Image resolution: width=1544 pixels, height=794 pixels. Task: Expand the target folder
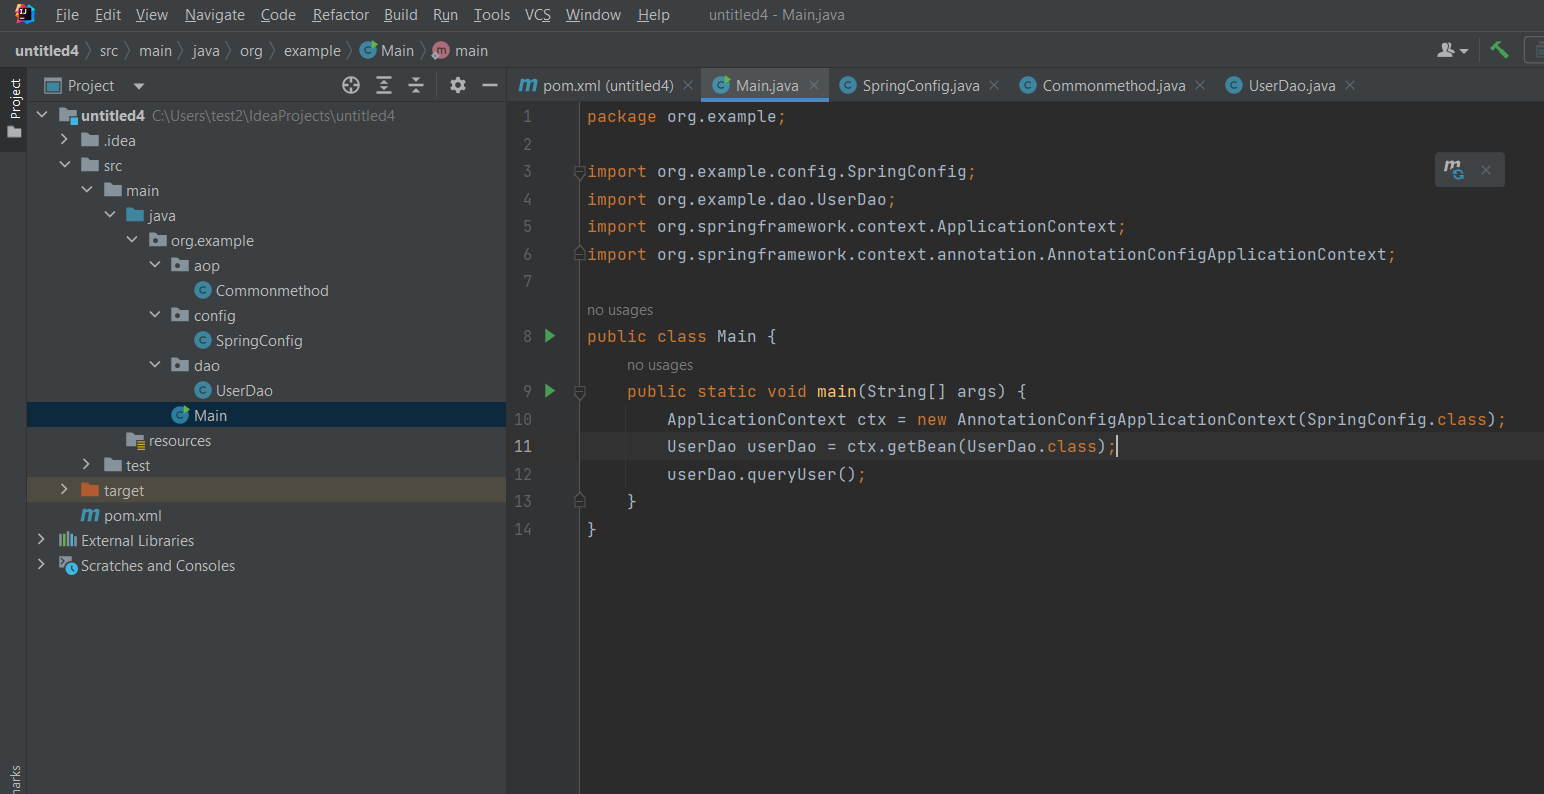(x=64, y=490)
